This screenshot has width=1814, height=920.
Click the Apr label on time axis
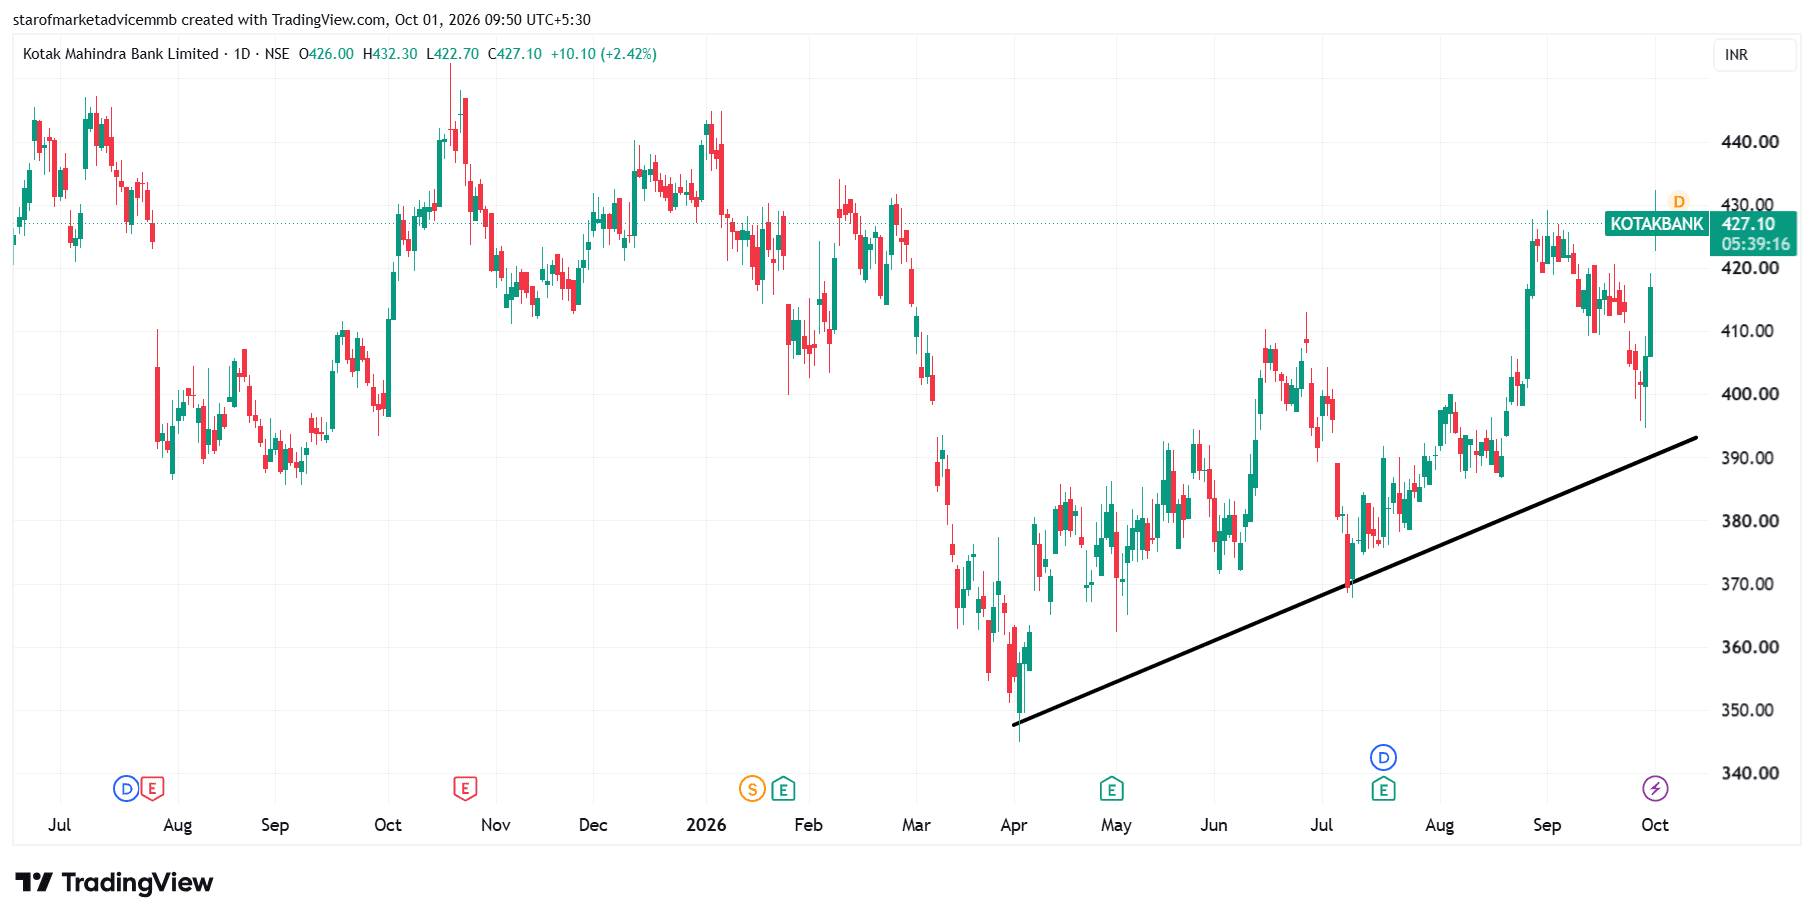pos(1014,825)
